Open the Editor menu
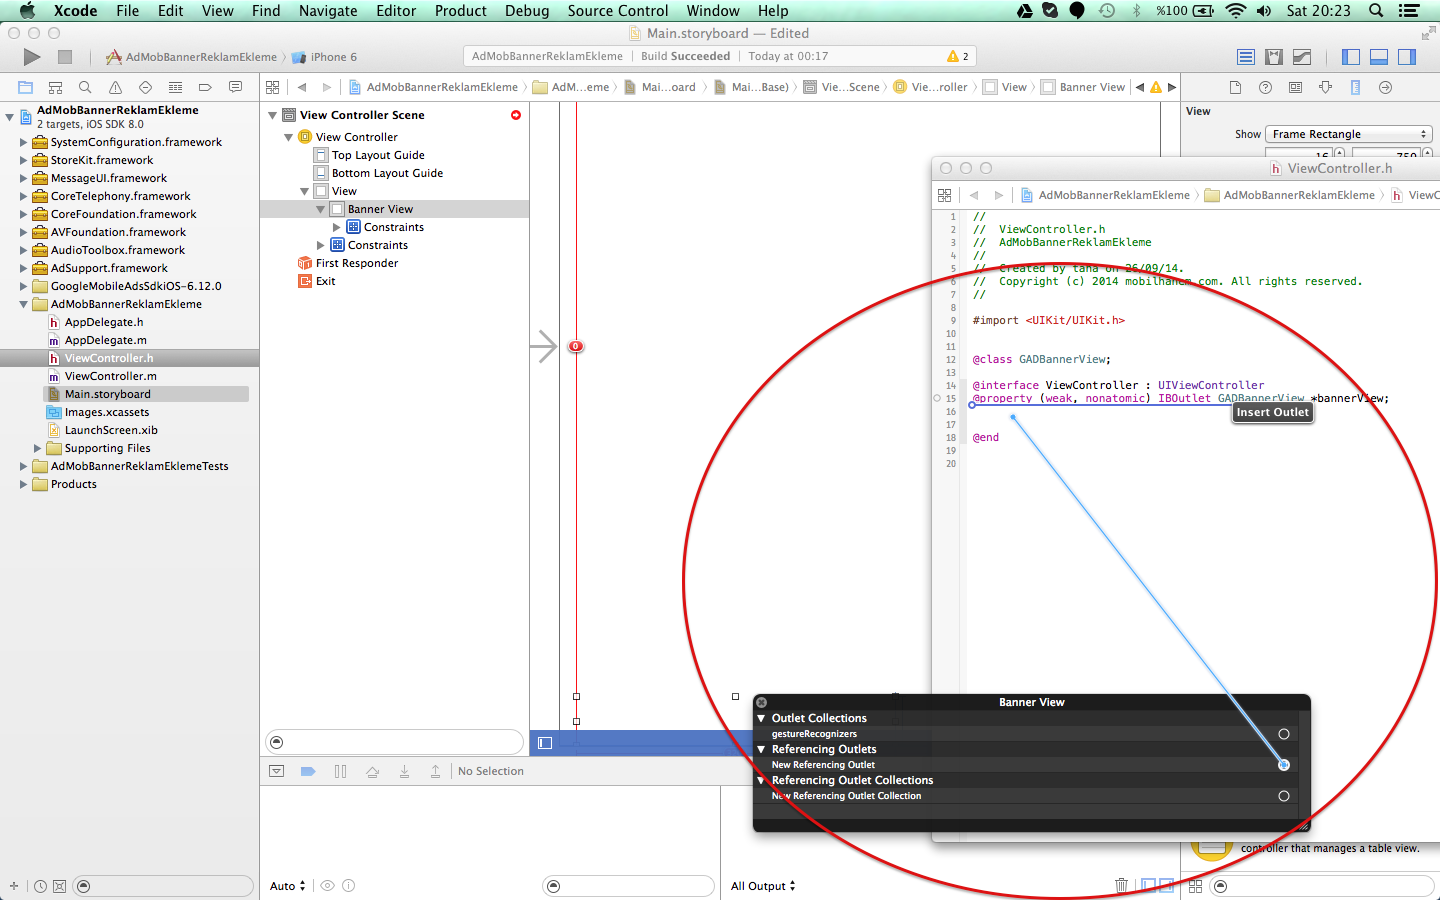The height and width of the screenshot is (900, 1440). [396, 11]
